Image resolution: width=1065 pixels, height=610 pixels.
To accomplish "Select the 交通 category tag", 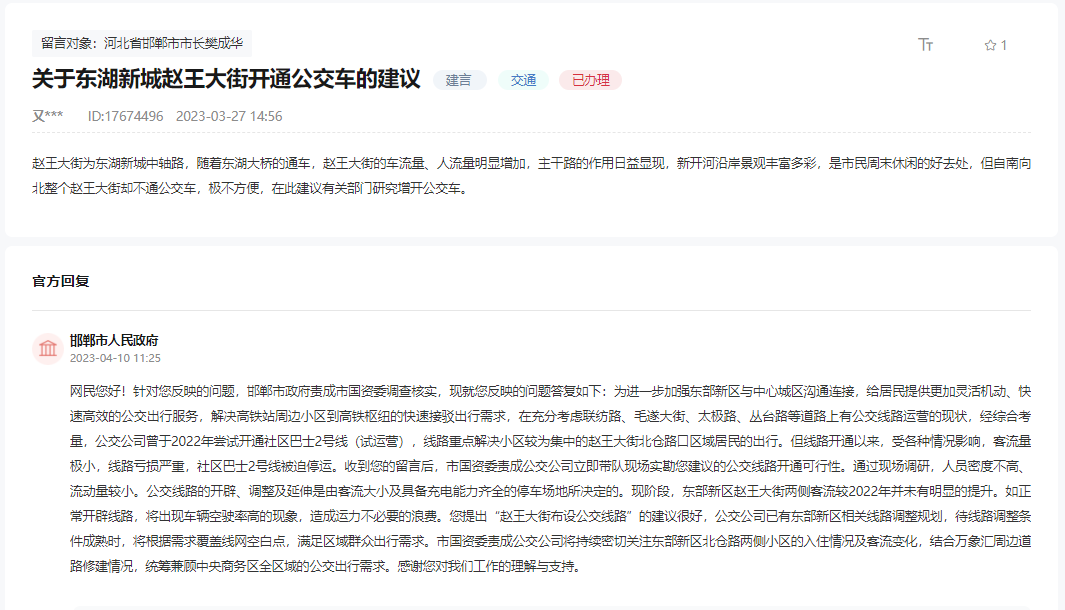I will pos(524,80).
